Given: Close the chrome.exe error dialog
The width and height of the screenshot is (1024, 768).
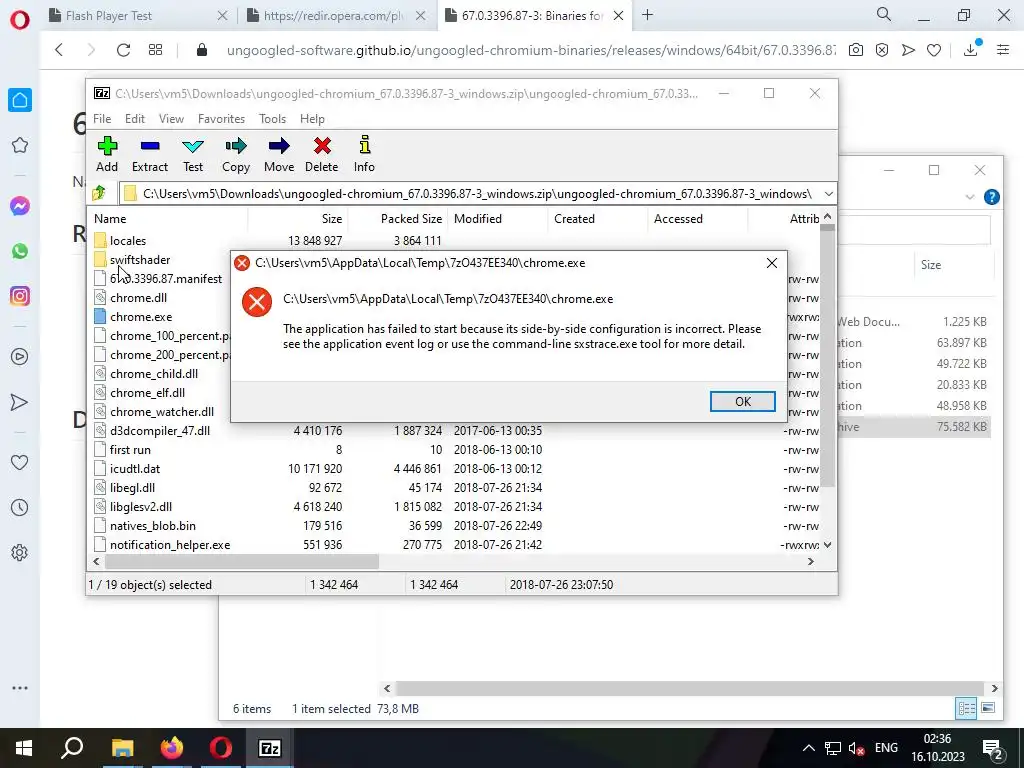Looking at the screenshot, I should [x=771, y=263].
